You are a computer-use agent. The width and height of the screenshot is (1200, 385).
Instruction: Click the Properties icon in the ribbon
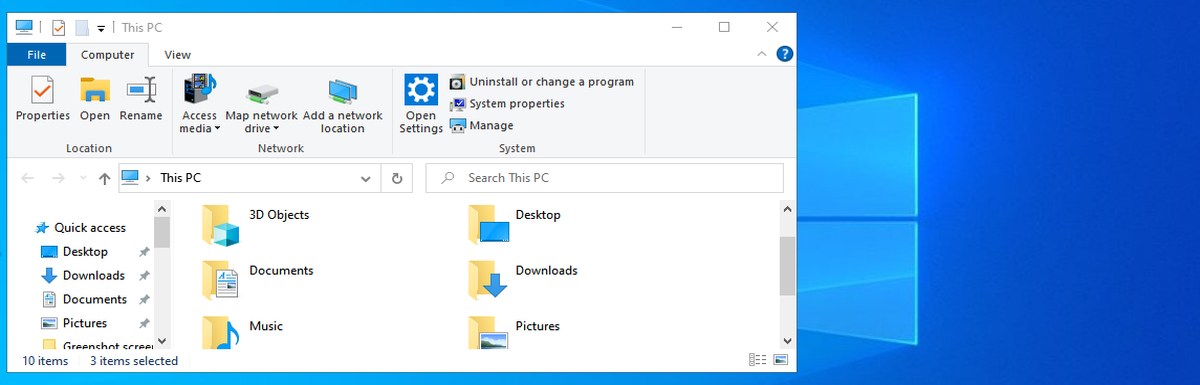[x=42, y=91]
